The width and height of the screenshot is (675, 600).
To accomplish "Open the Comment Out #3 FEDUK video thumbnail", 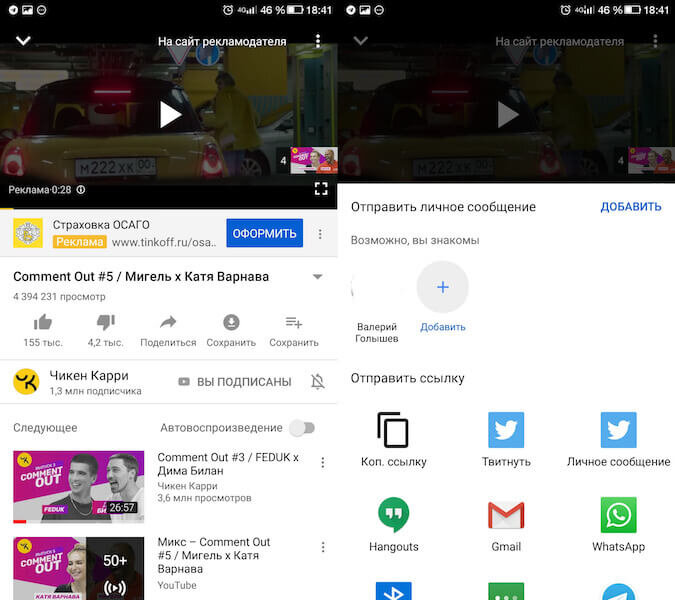I will [78, 487].
